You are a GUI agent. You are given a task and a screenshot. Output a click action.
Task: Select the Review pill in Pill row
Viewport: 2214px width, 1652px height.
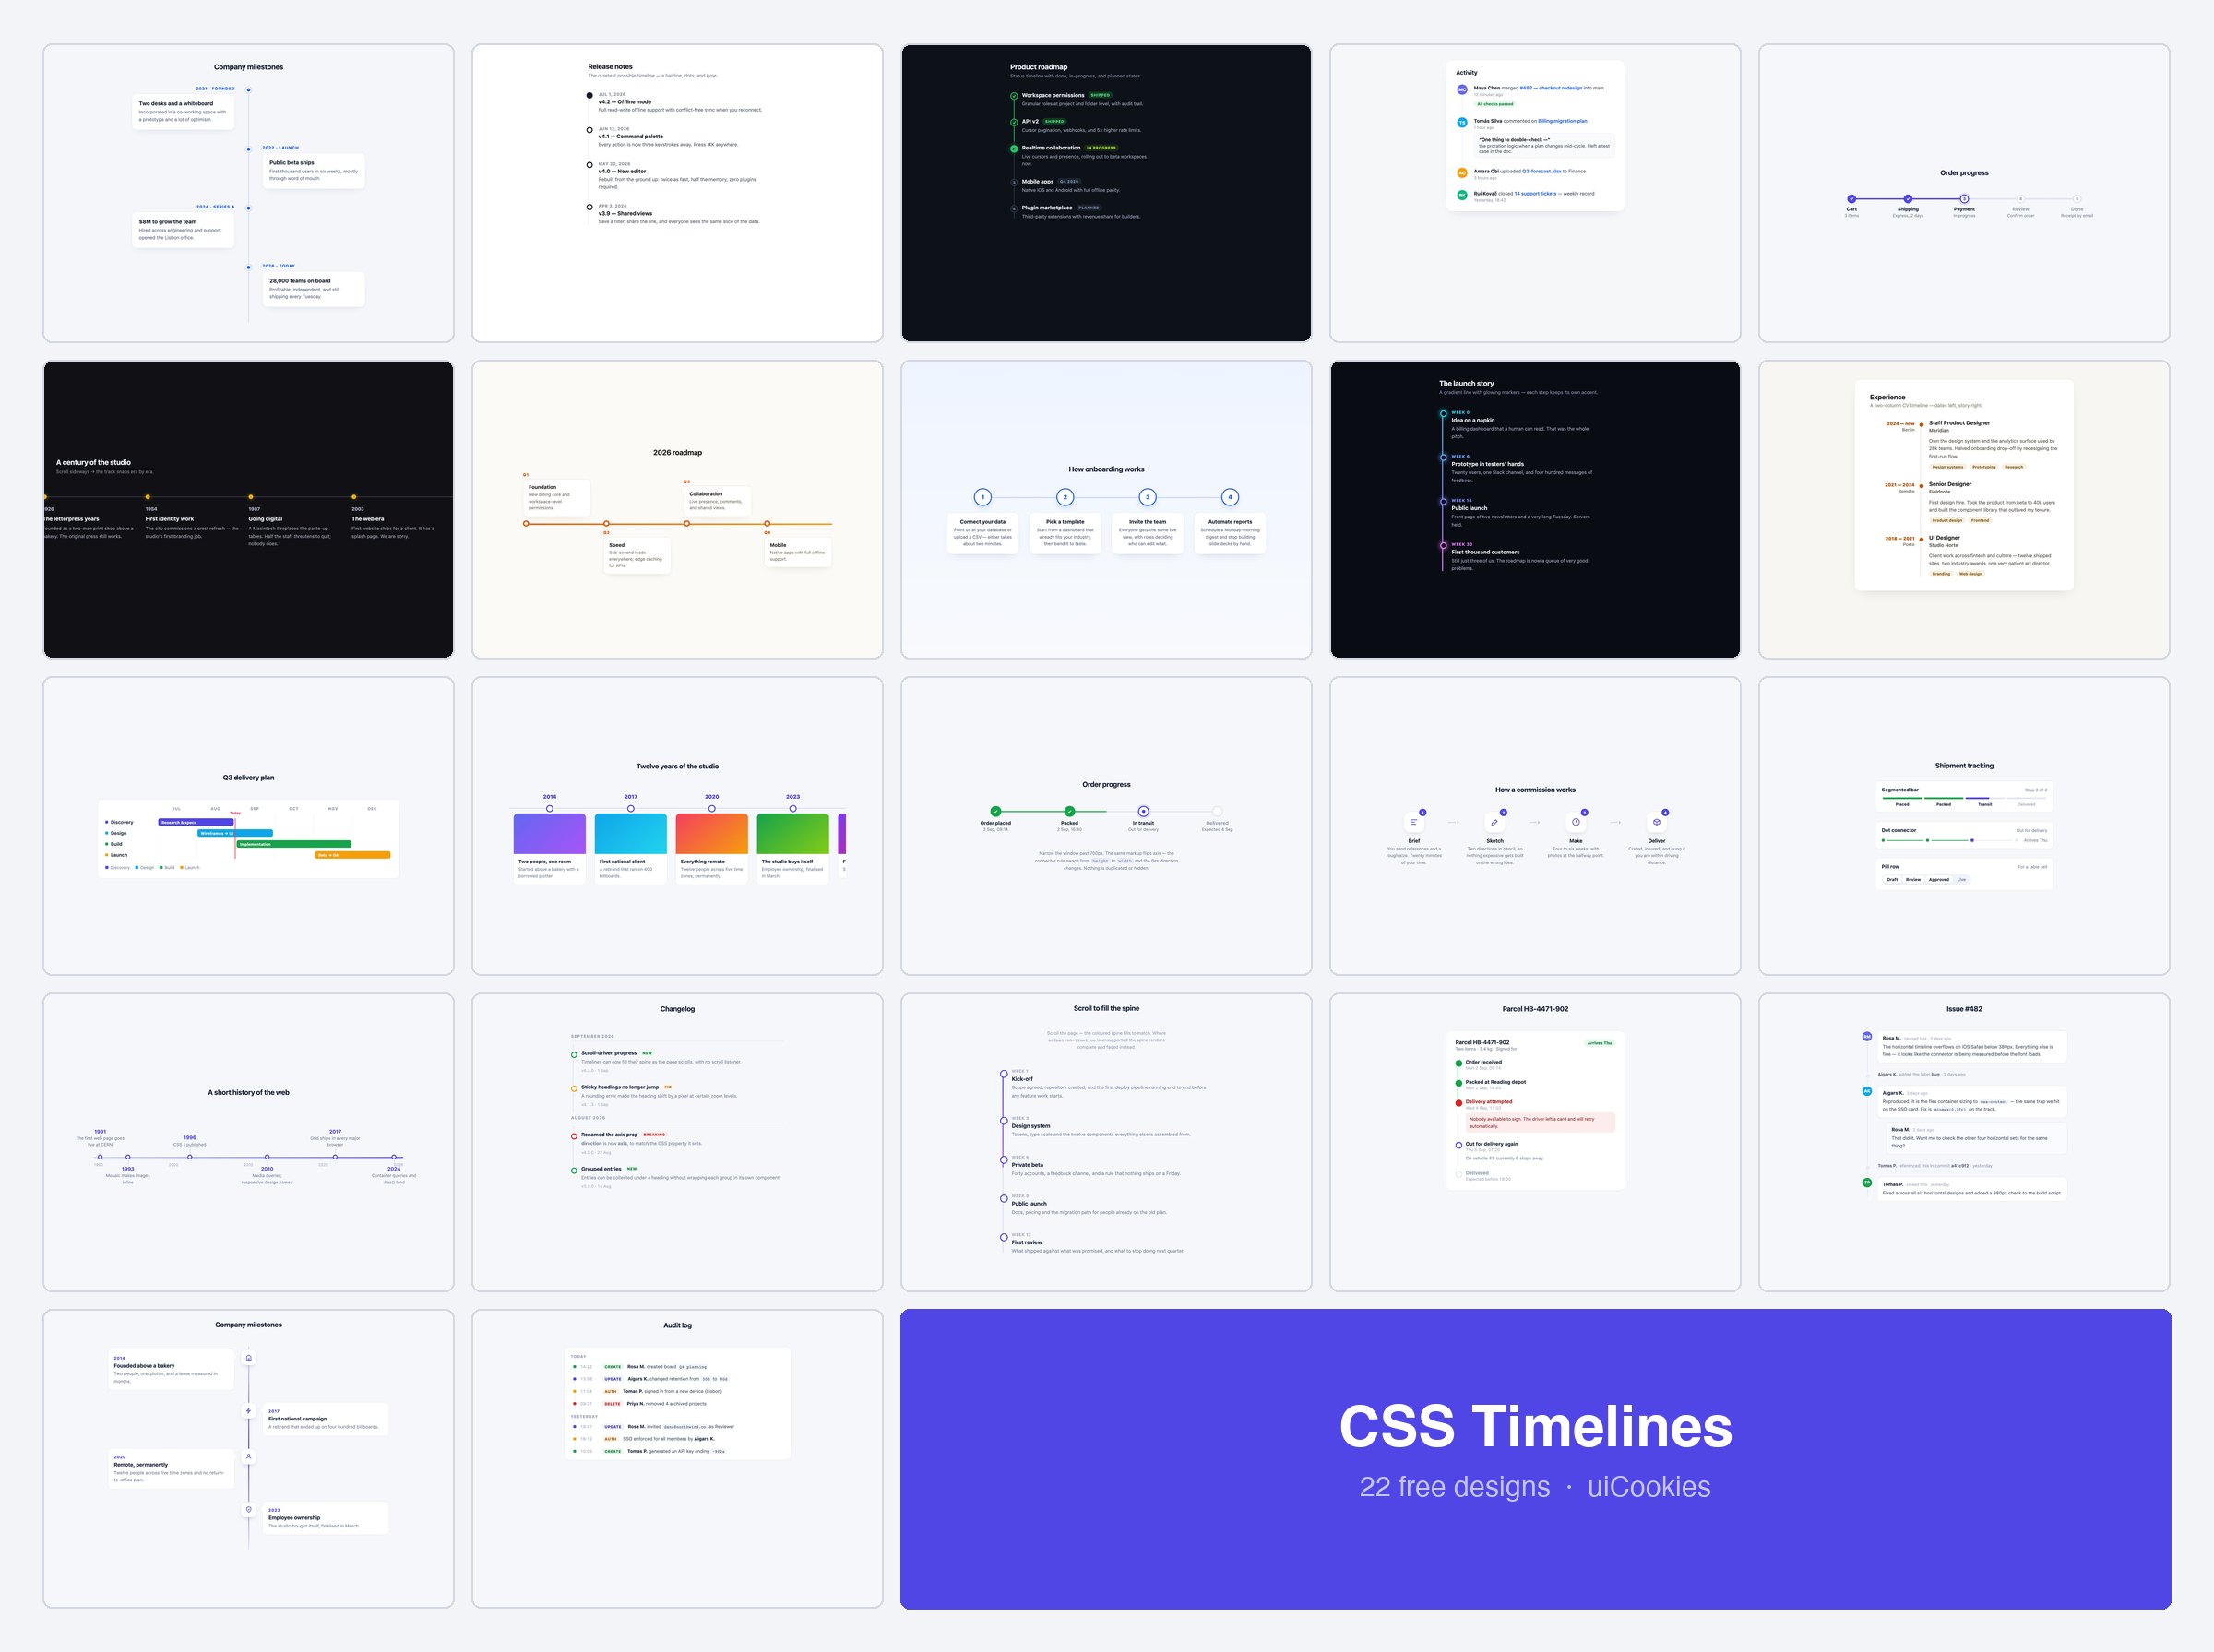click(1913, 880)
